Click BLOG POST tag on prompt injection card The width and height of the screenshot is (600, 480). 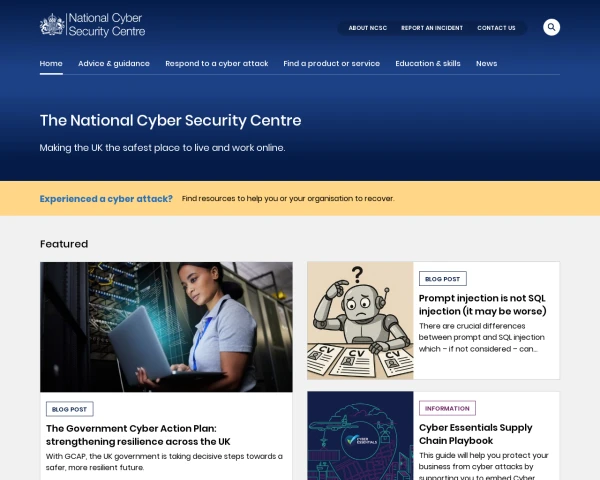tap(442, 279)
